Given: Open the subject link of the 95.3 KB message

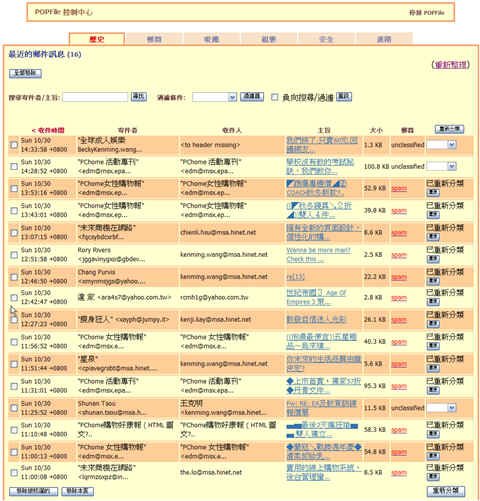Looking at the screenshot, I should click(x=323, y=386).
